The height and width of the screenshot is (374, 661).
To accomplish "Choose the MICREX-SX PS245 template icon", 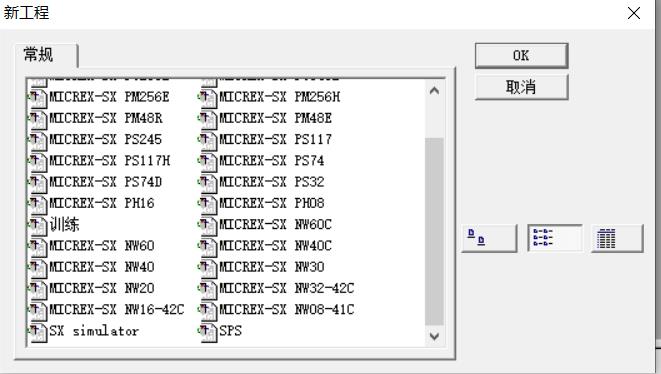I will coord(38,140).
